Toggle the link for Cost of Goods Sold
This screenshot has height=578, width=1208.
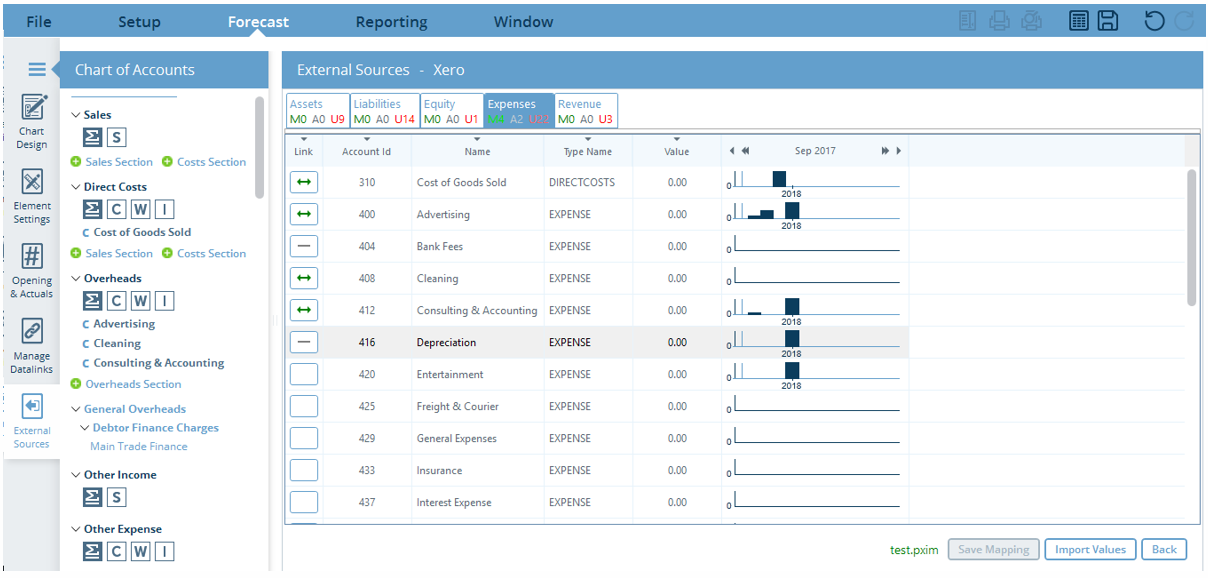[304, 181]
